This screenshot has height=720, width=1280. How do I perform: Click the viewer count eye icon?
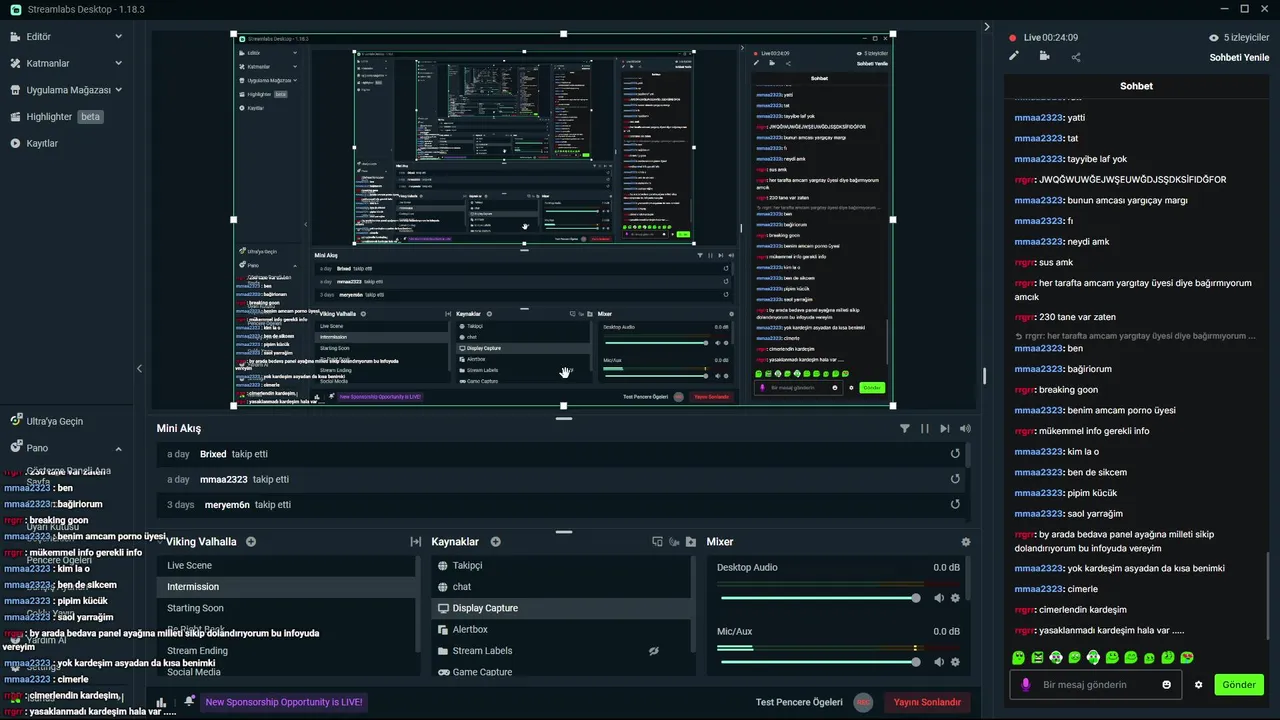(1214, 38)
